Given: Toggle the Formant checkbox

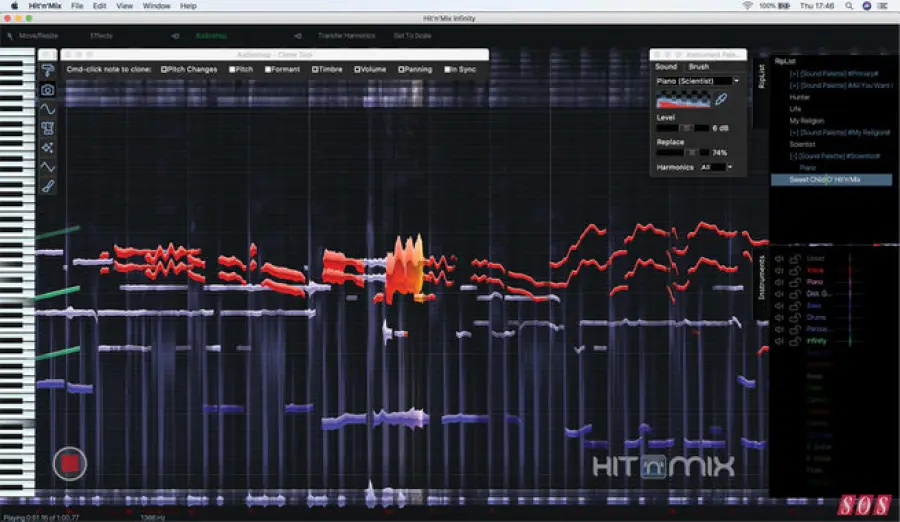Looking at the screenshot, I should coord(268,69).
